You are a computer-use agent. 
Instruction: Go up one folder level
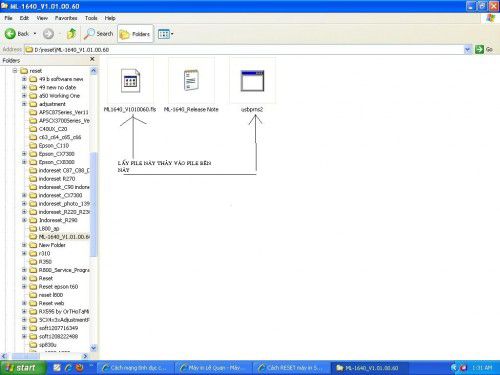71,34
